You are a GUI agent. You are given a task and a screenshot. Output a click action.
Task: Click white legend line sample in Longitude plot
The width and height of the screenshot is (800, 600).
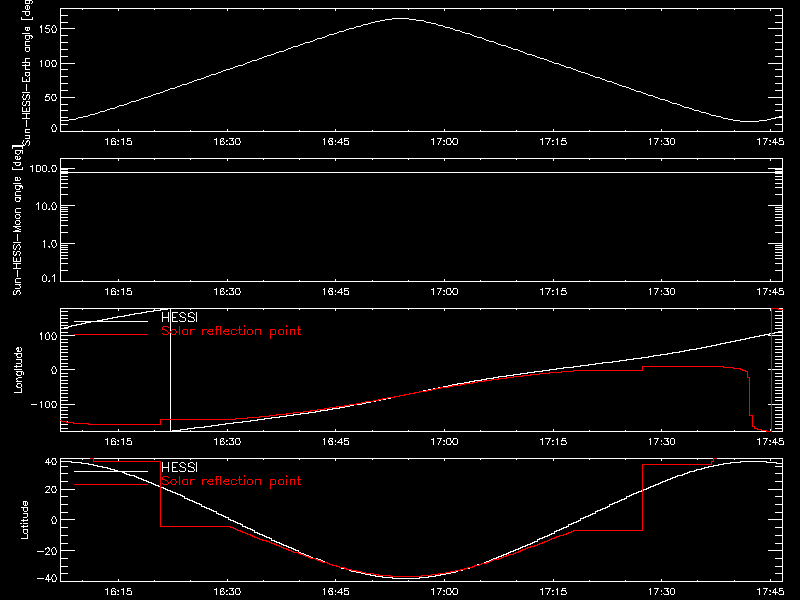tap(111, 321)
